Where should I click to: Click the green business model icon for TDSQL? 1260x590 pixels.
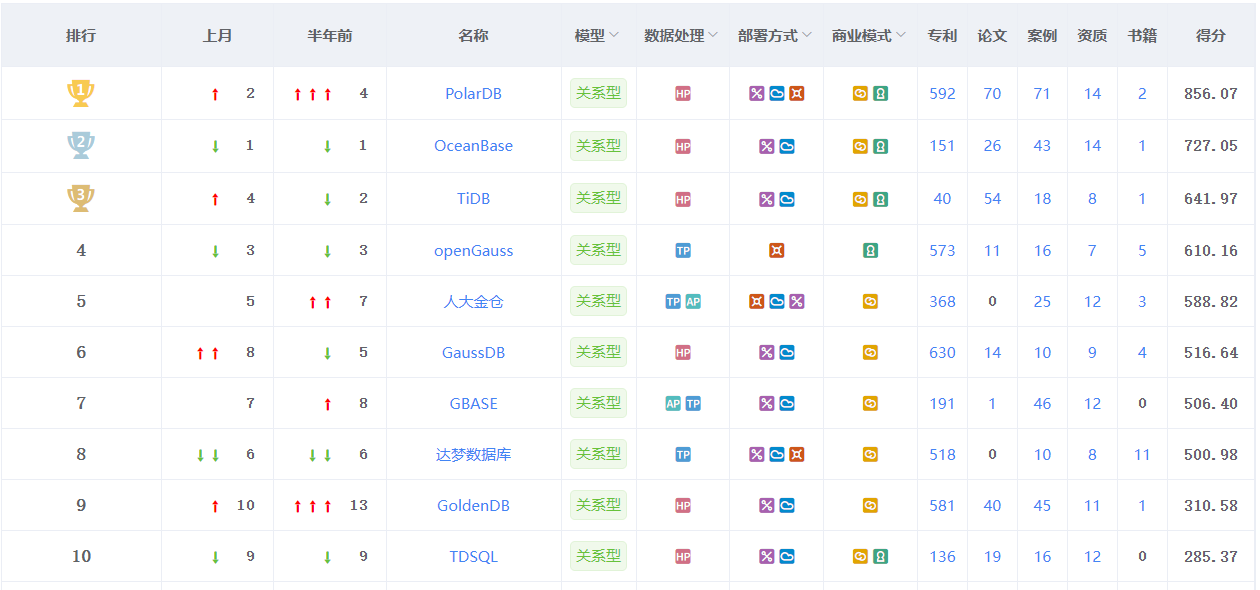pyautogui.click(x=880, y=557)
